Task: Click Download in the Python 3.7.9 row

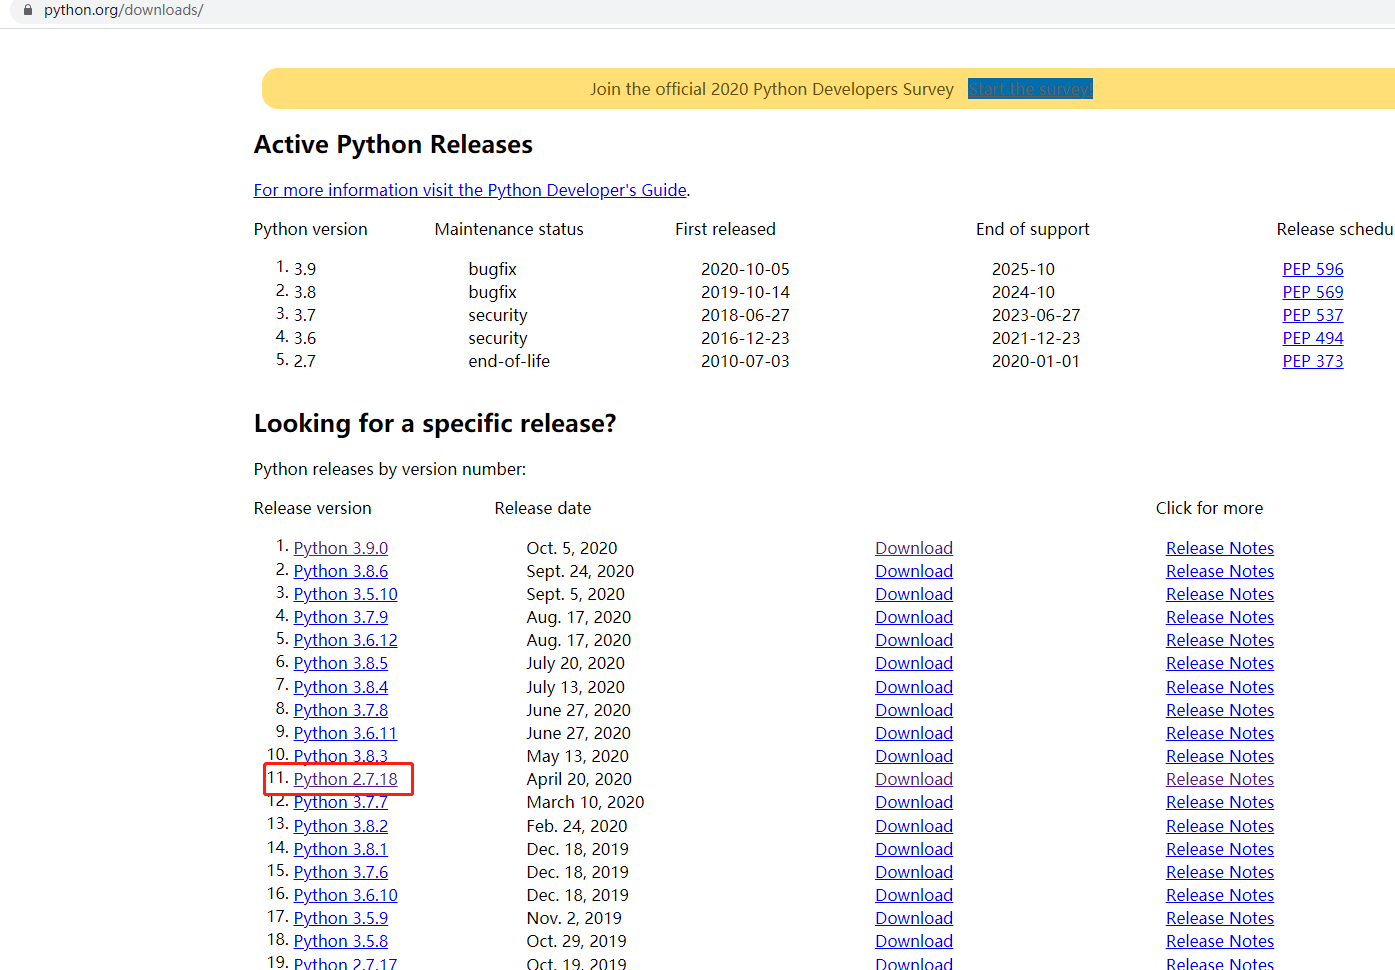Action: [914, 617]
